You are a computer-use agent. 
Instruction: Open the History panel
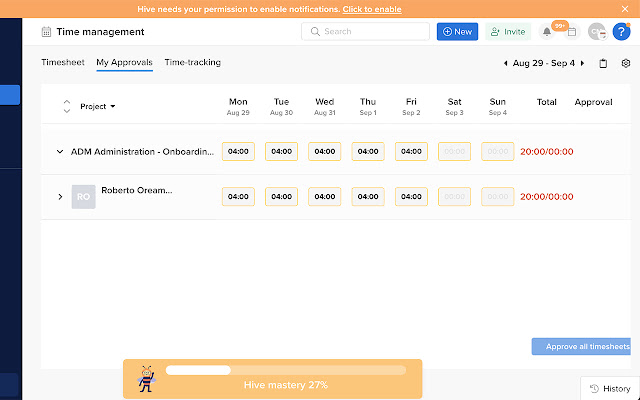tap(610, 389)
